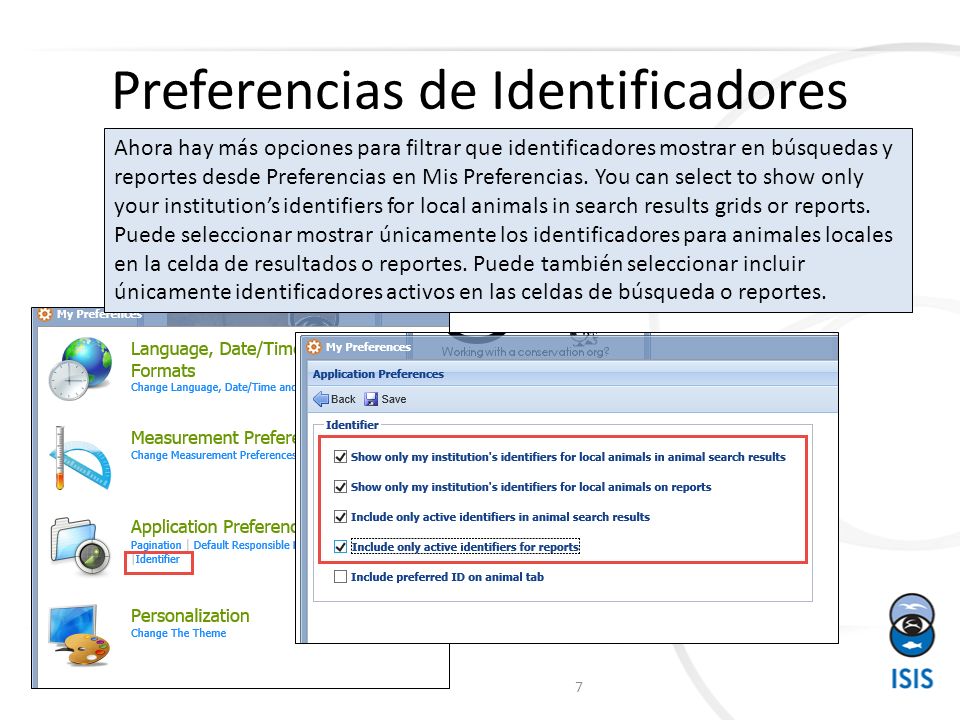Image resolution: width=960 pixels, height=720 pixels.
Task: Open Change Measurement Preferences link
Action: tap(213, 455)
